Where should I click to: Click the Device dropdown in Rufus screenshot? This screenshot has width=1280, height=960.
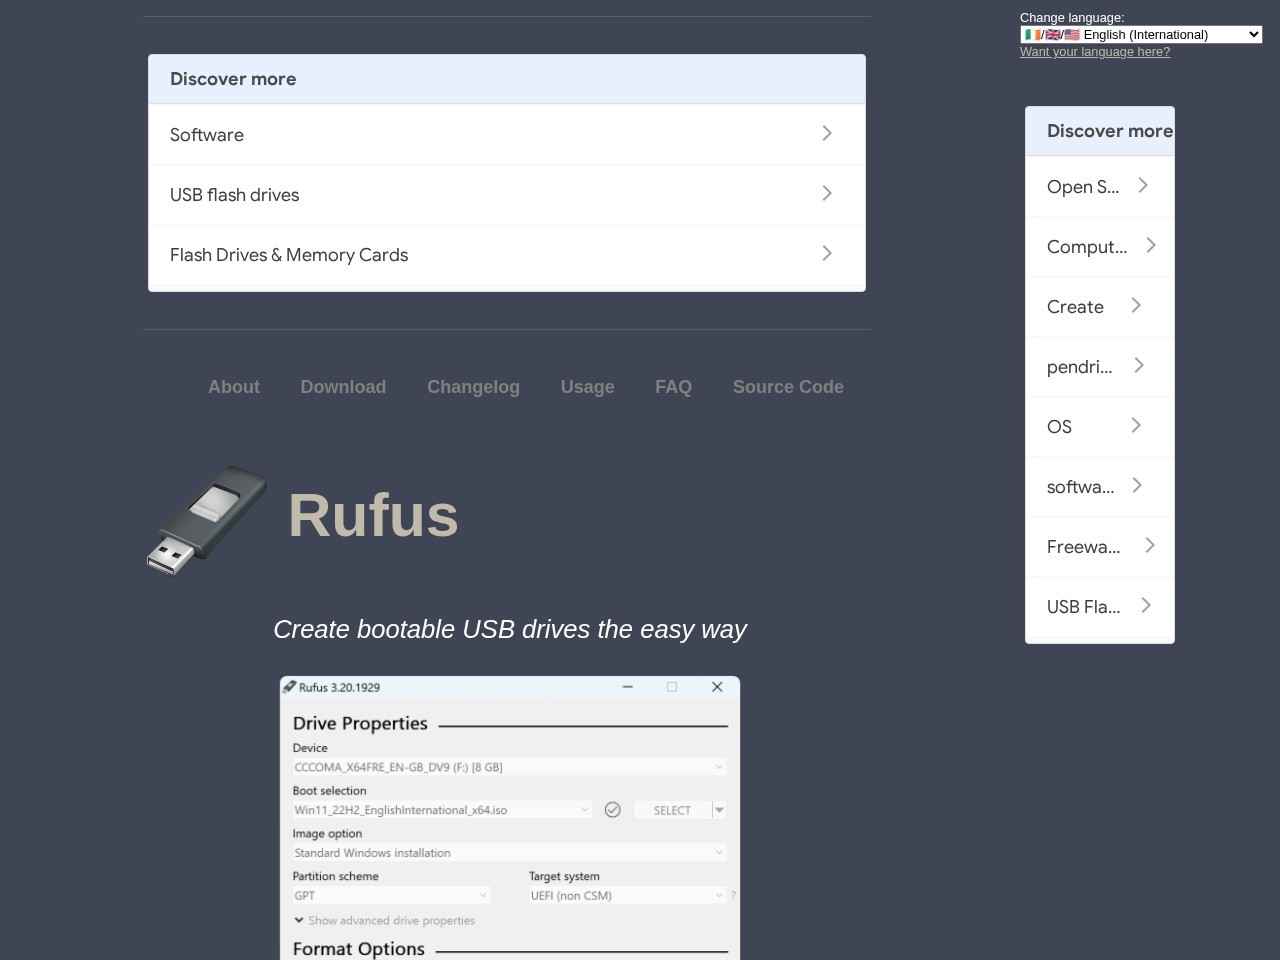(x=509, y=767)
